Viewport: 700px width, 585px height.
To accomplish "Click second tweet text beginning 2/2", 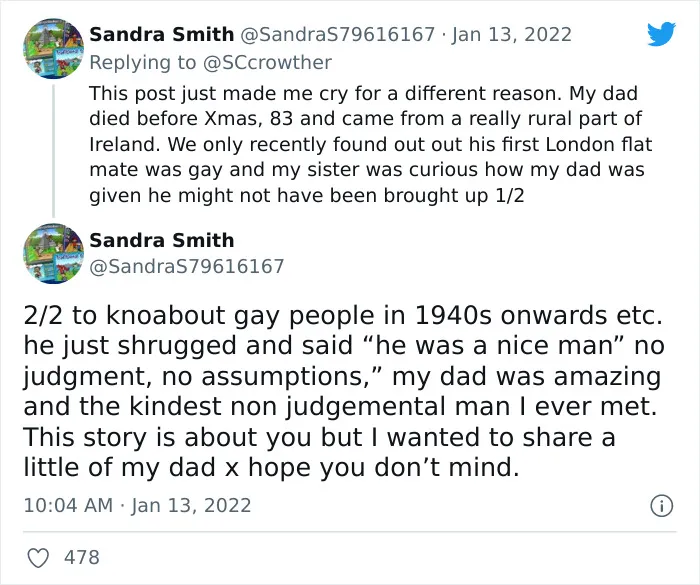I will [x=344, y=391].
